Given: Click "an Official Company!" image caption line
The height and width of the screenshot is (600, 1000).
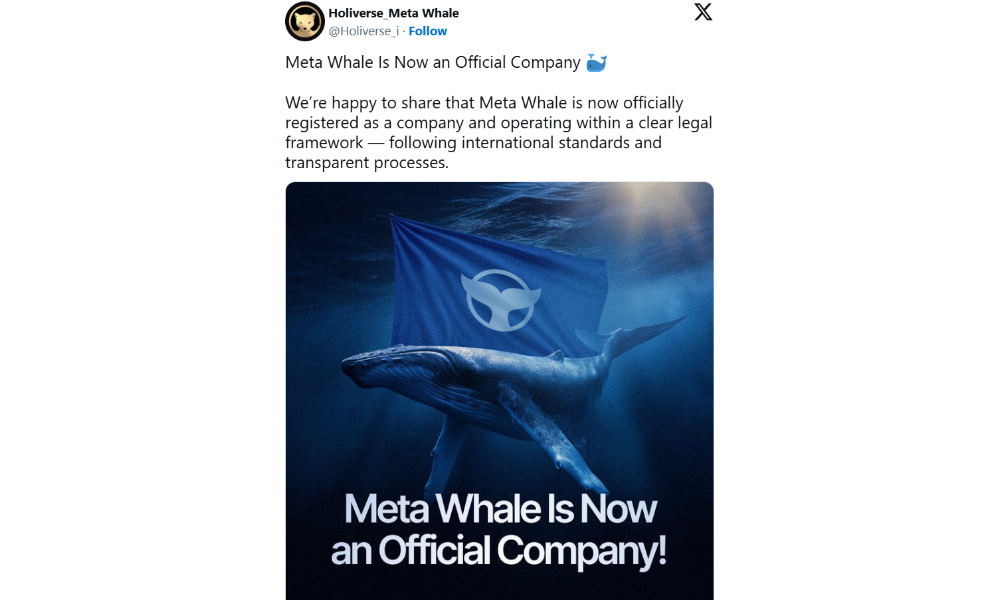Looking at the screenshot, I should [x=498, y=551].
